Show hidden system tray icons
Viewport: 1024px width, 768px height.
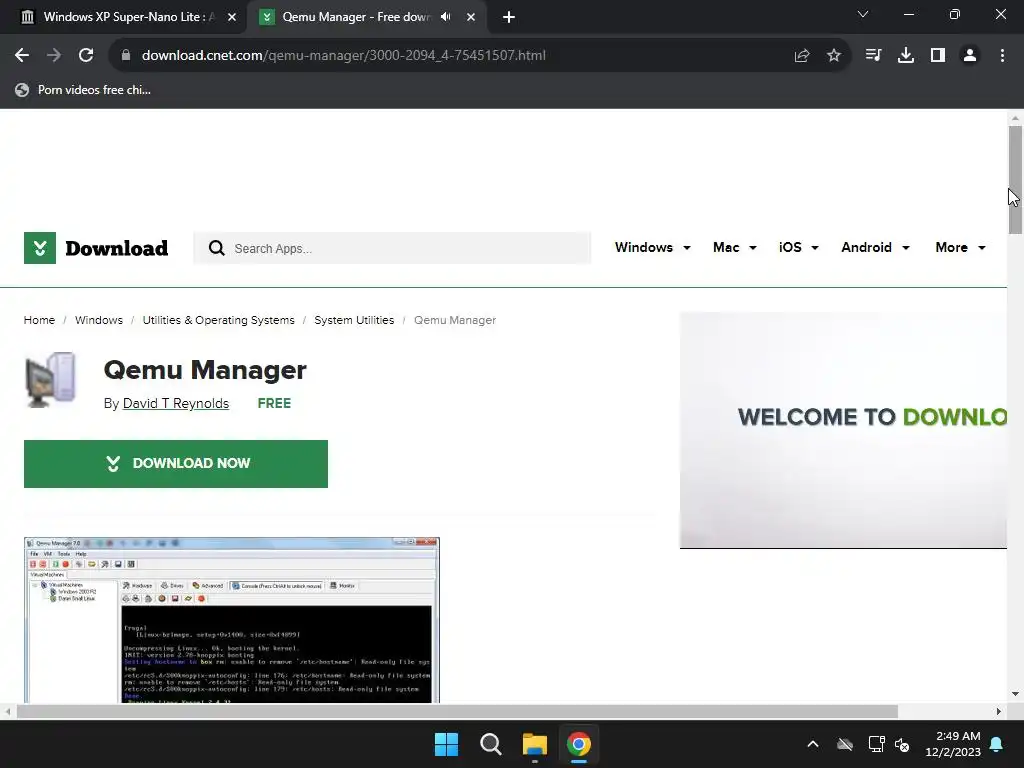(813, 744)
